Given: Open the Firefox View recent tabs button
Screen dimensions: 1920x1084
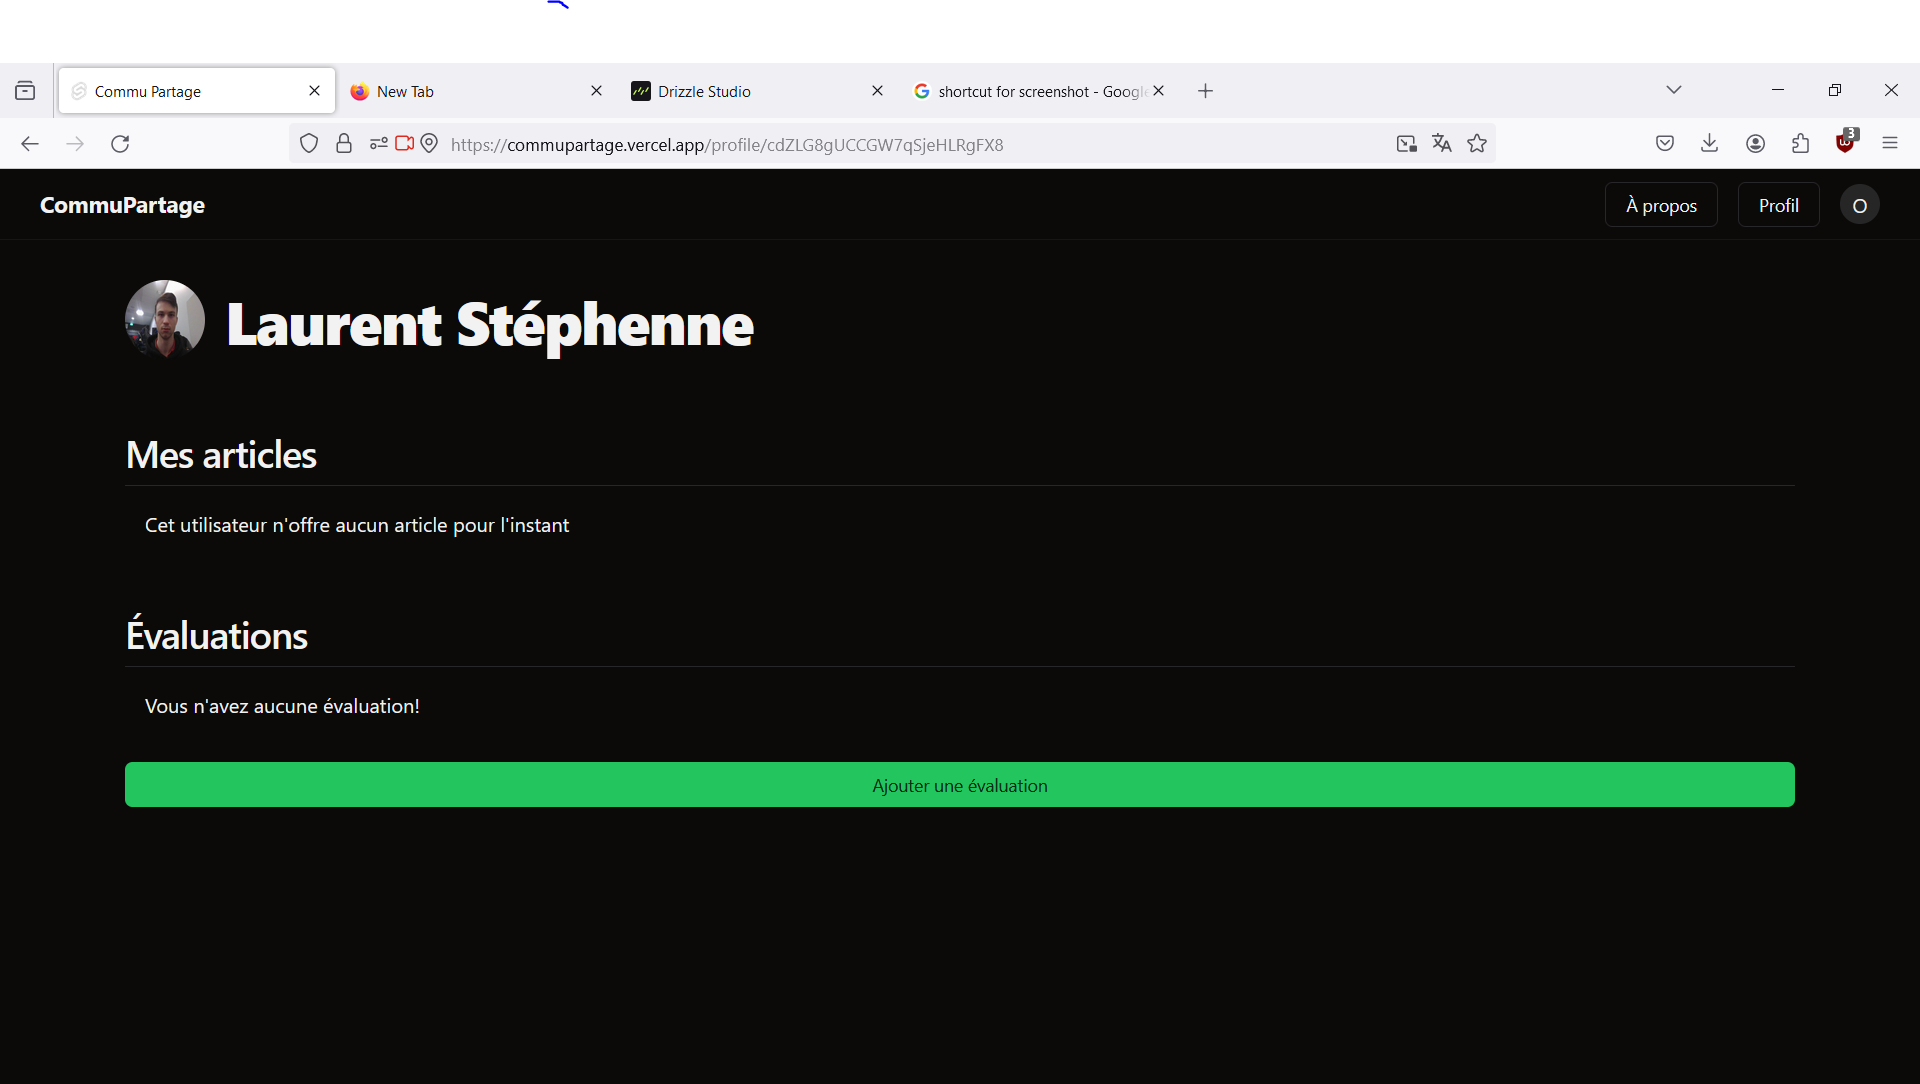Looking at the screenshot, I should (25, 91).
